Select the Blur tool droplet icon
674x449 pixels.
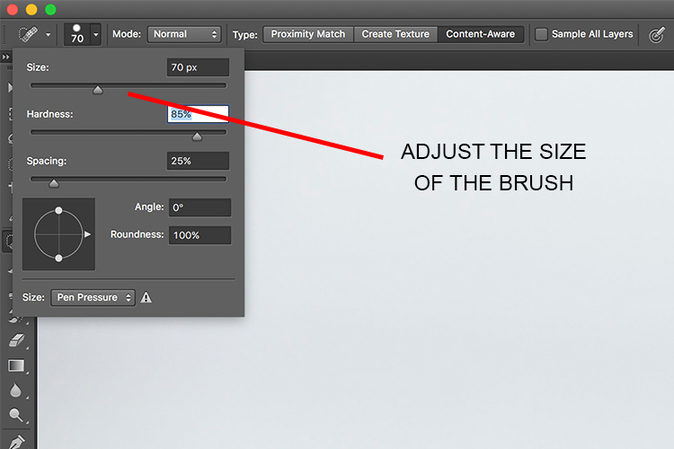point(16,391)
